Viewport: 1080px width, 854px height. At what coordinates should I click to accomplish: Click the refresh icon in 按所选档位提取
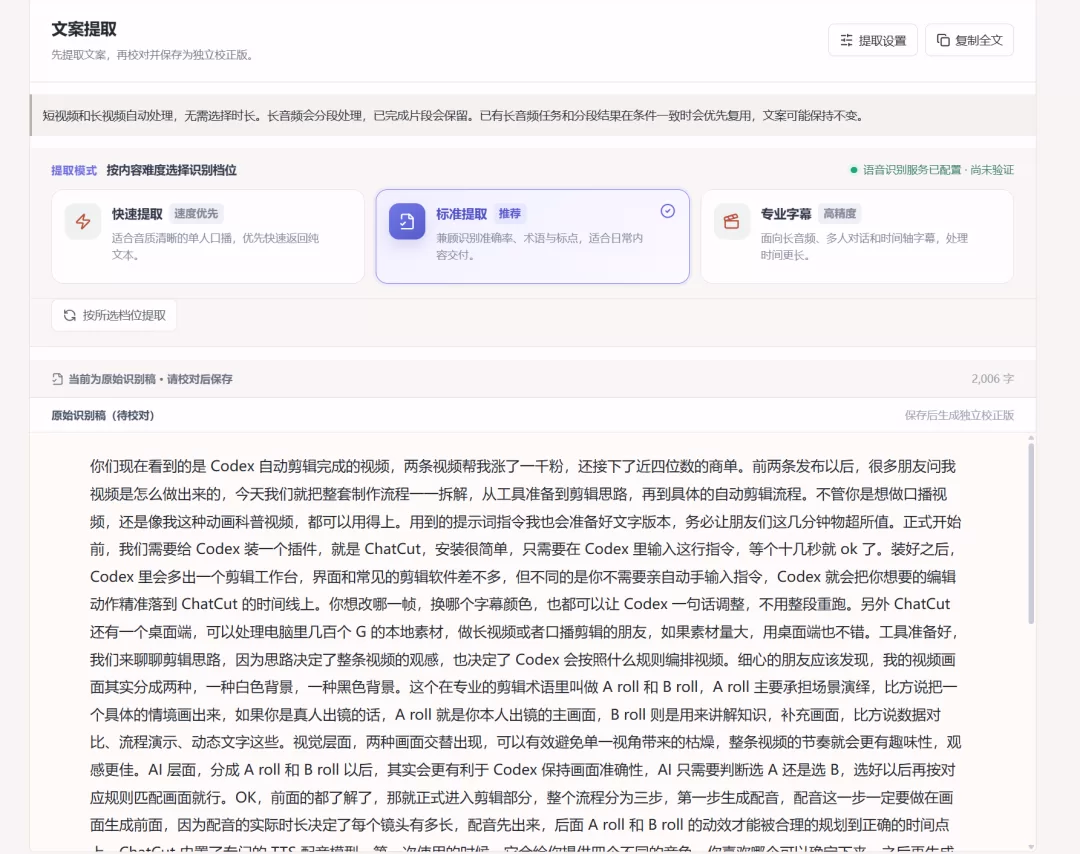70,315
